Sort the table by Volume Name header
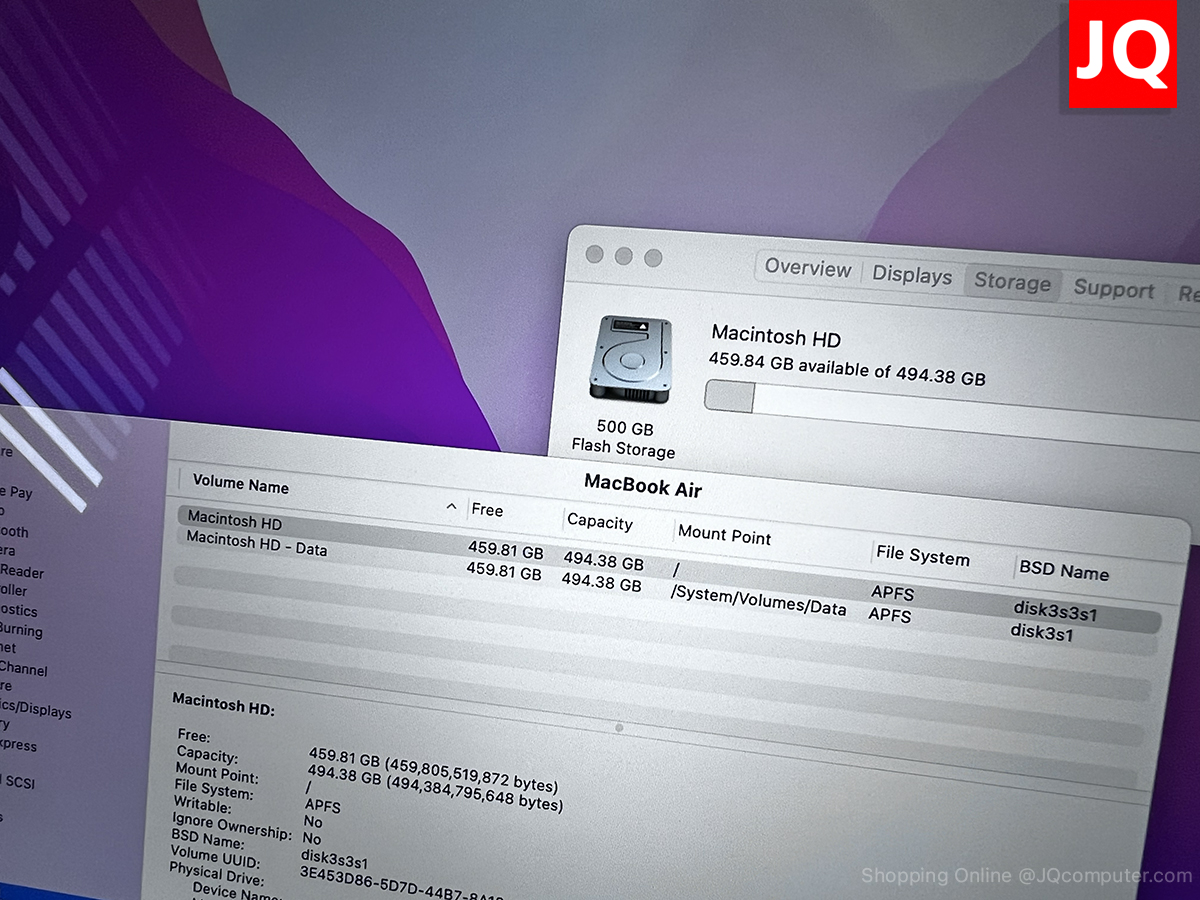 pyautogui.click(x=241, y=484)
